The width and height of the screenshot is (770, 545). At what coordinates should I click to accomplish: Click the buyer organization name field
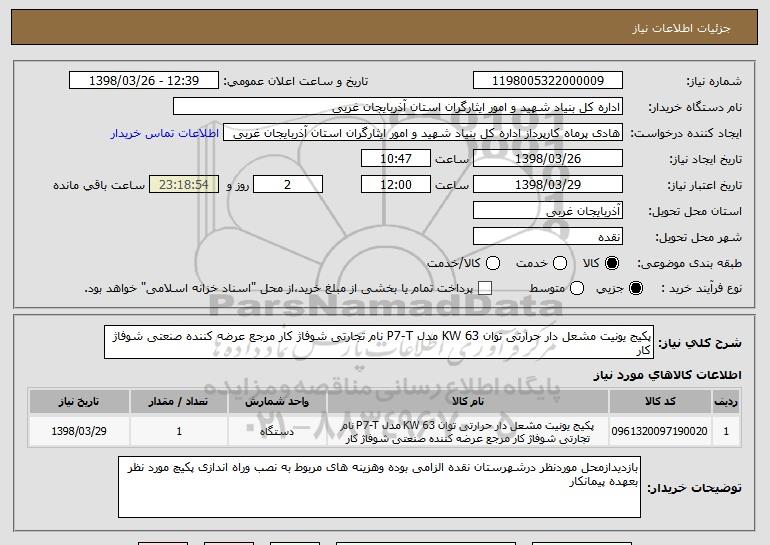coord(398,107)
